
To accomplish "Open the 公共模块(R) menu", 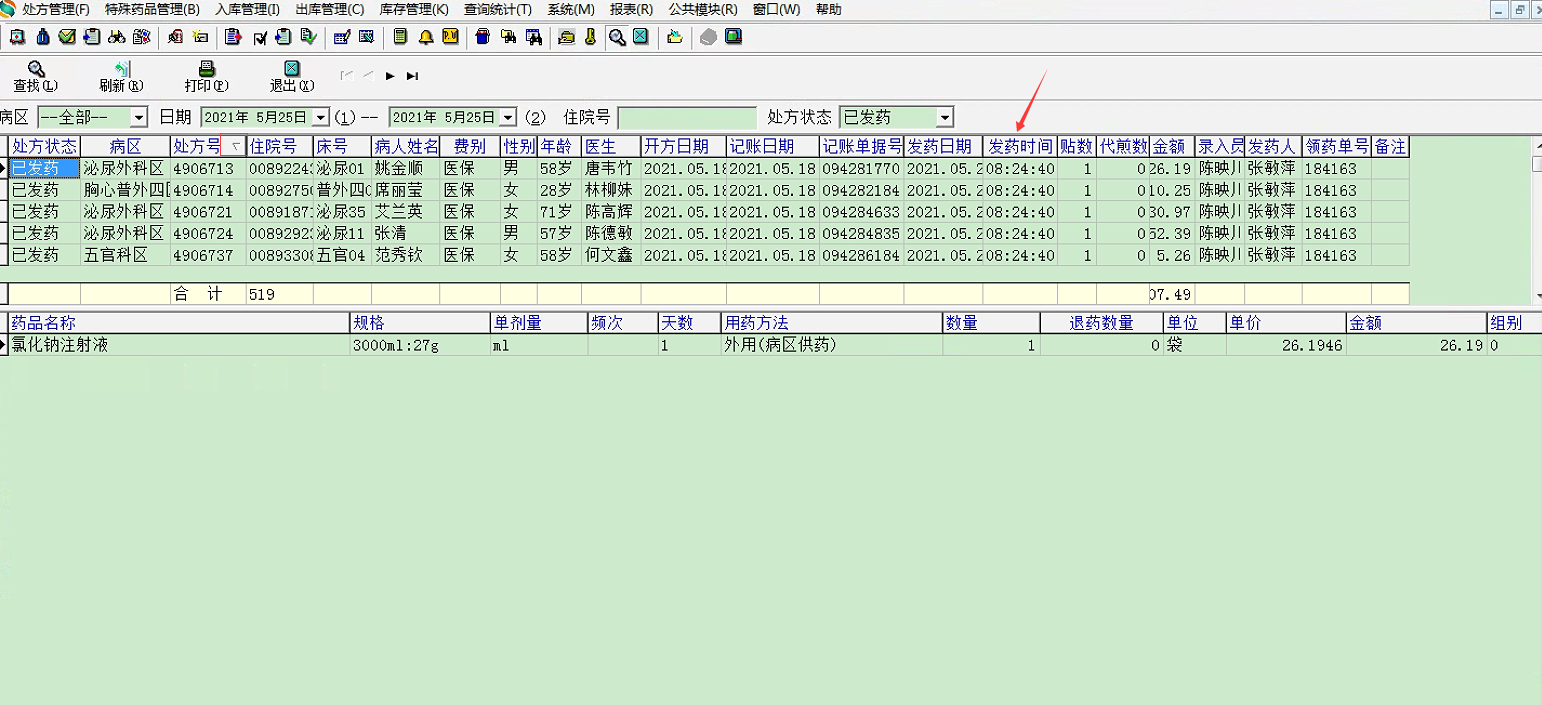I will pyautogui.click(x=703, y=9).
